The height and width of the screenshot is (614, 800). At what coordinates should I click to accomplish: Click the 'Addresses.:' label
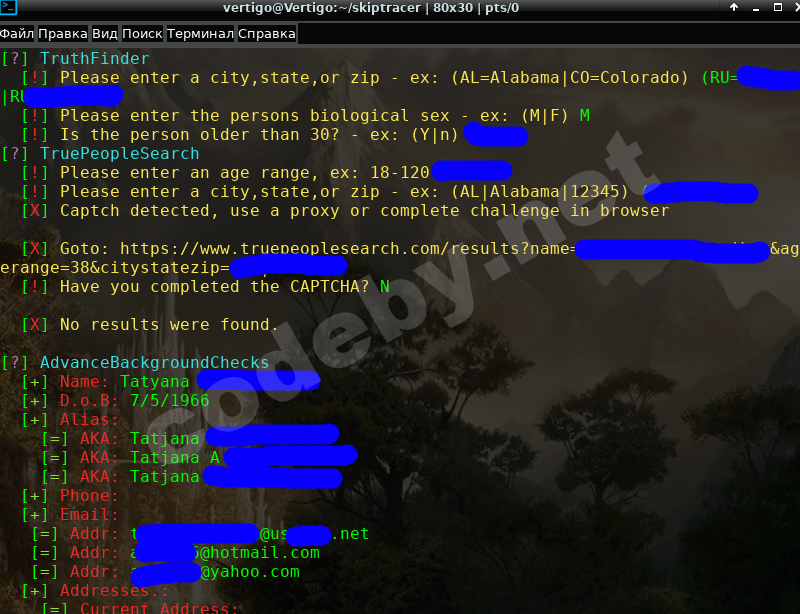[x=114, y=591]
